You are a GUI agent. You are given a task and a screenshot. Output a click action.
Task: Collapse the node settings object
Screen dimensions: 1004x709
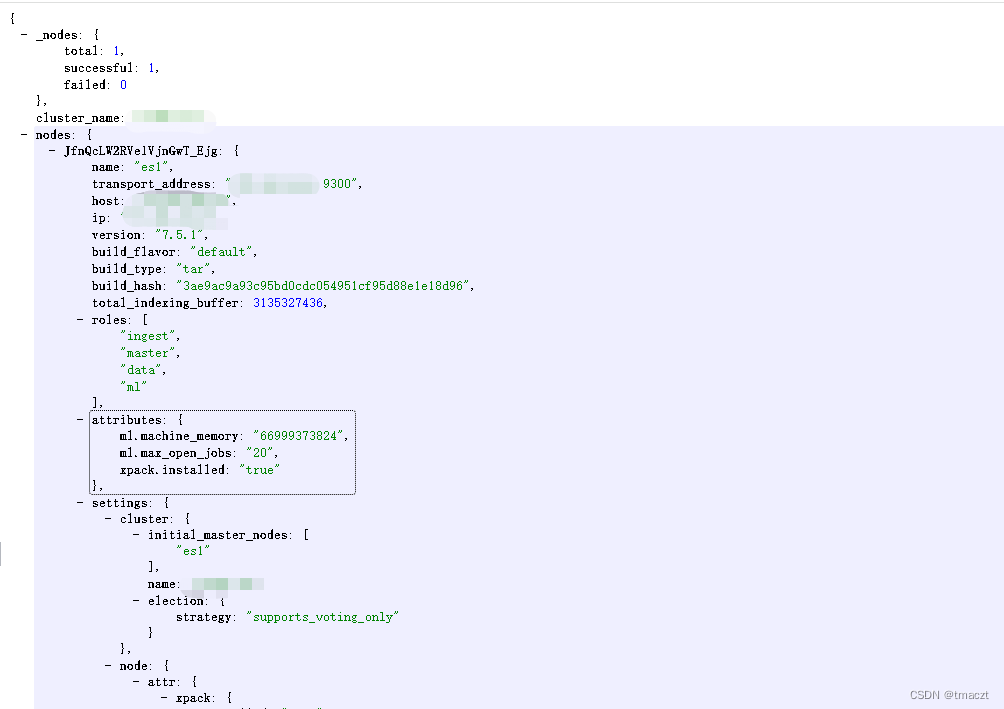click(x=108, y=666)
